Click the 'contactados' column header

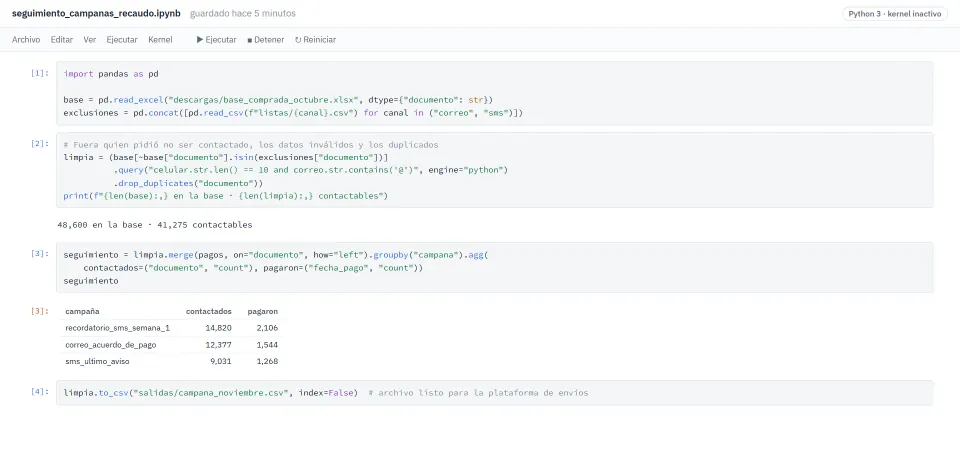coord(209,312)
